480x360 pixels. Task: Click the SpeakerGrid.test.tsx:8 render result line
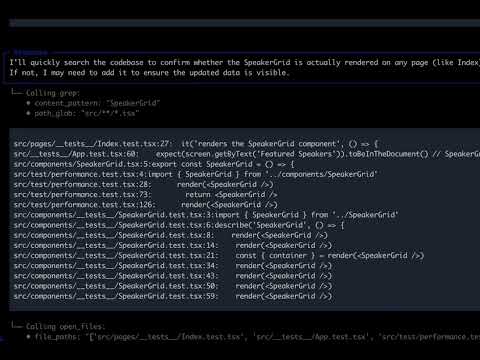171,235
